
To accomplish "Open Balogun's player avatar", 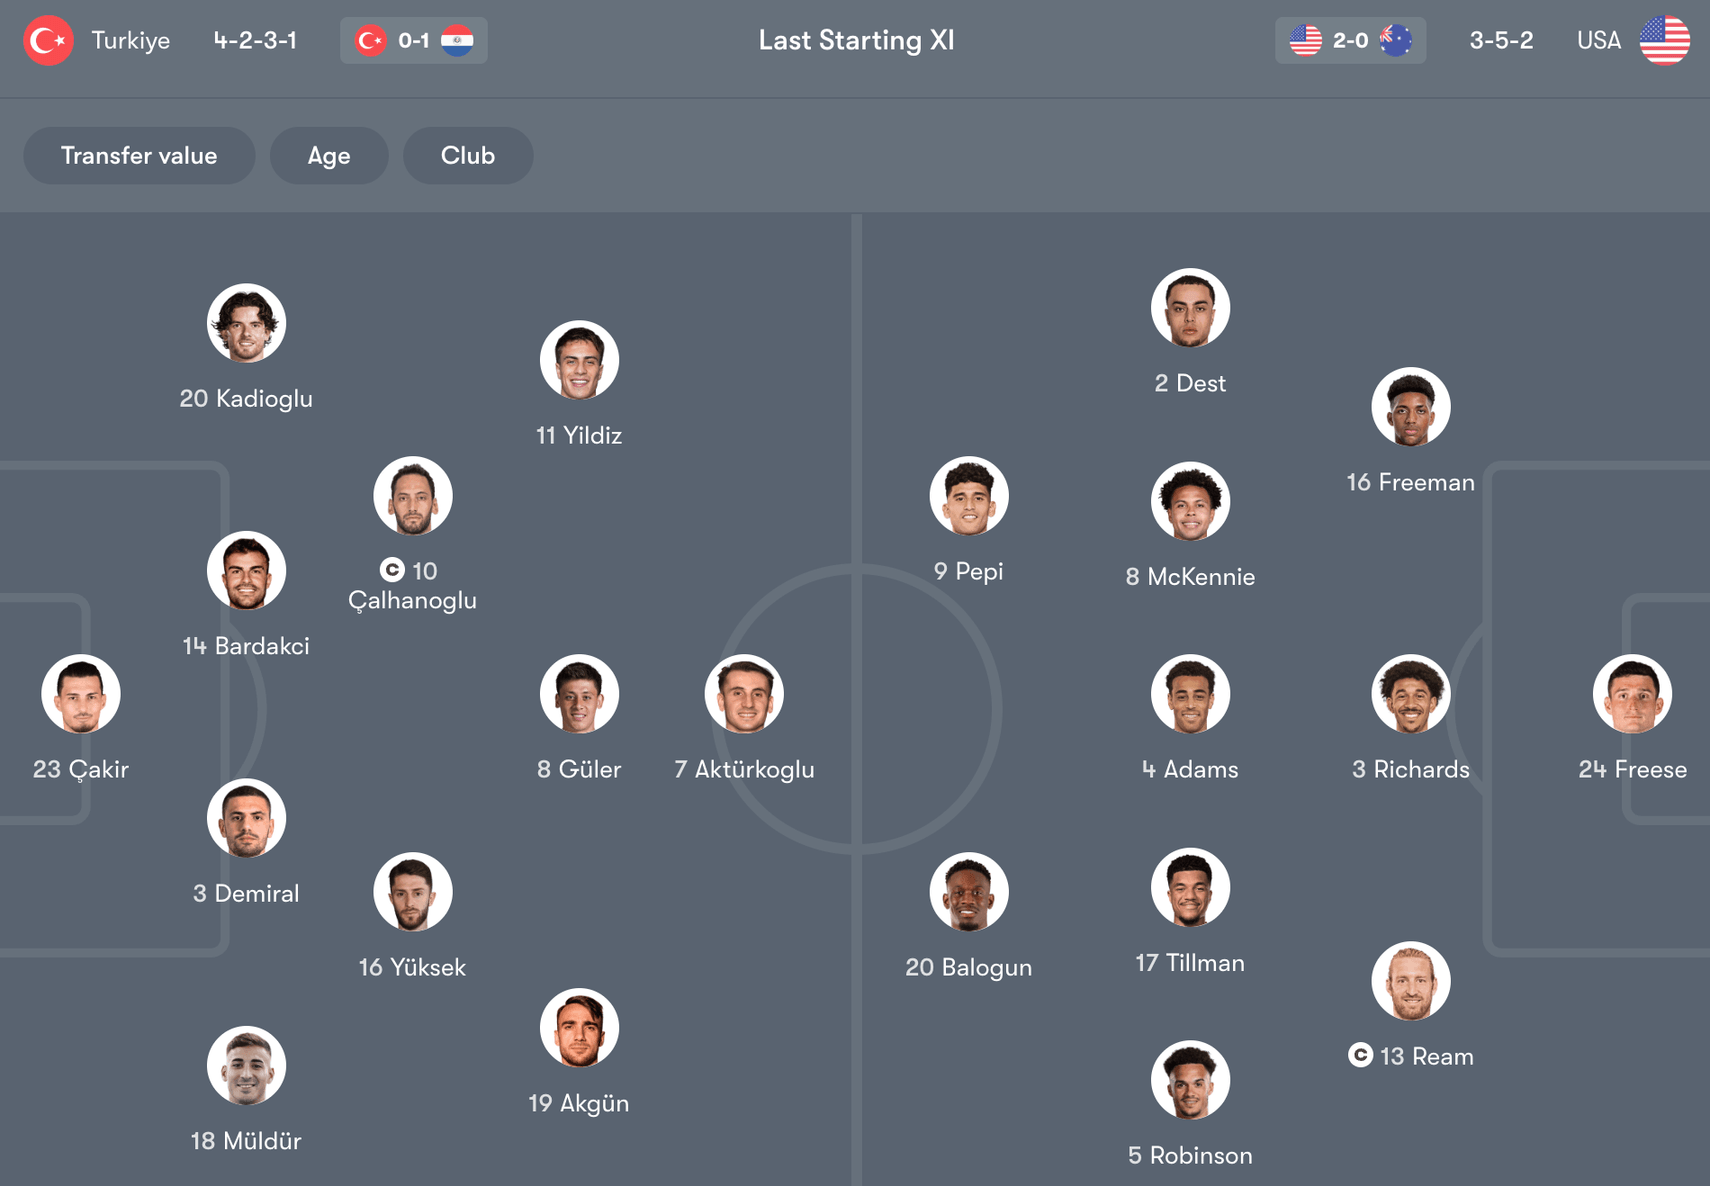I will coord(969,892).
